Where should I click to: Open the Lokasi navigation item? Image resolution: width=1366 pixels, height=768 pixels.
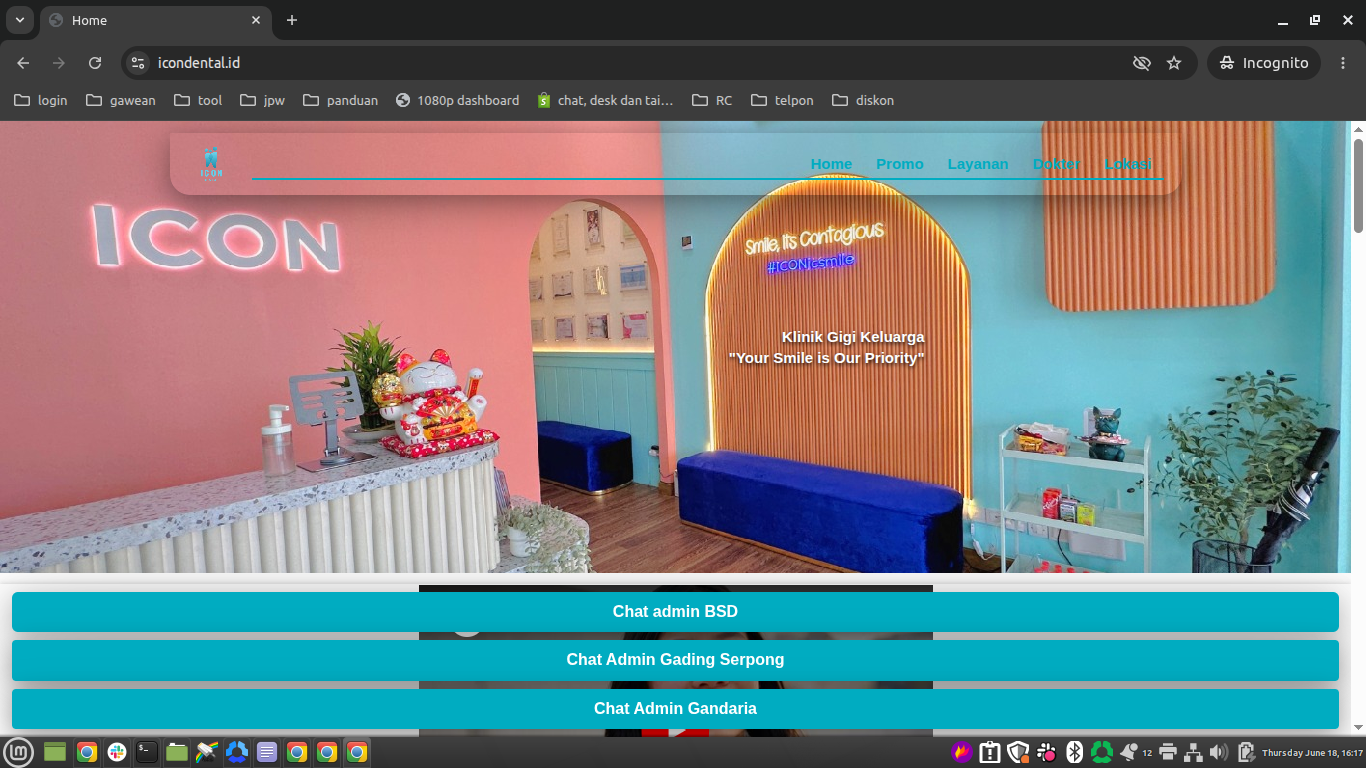[1128, 164]
